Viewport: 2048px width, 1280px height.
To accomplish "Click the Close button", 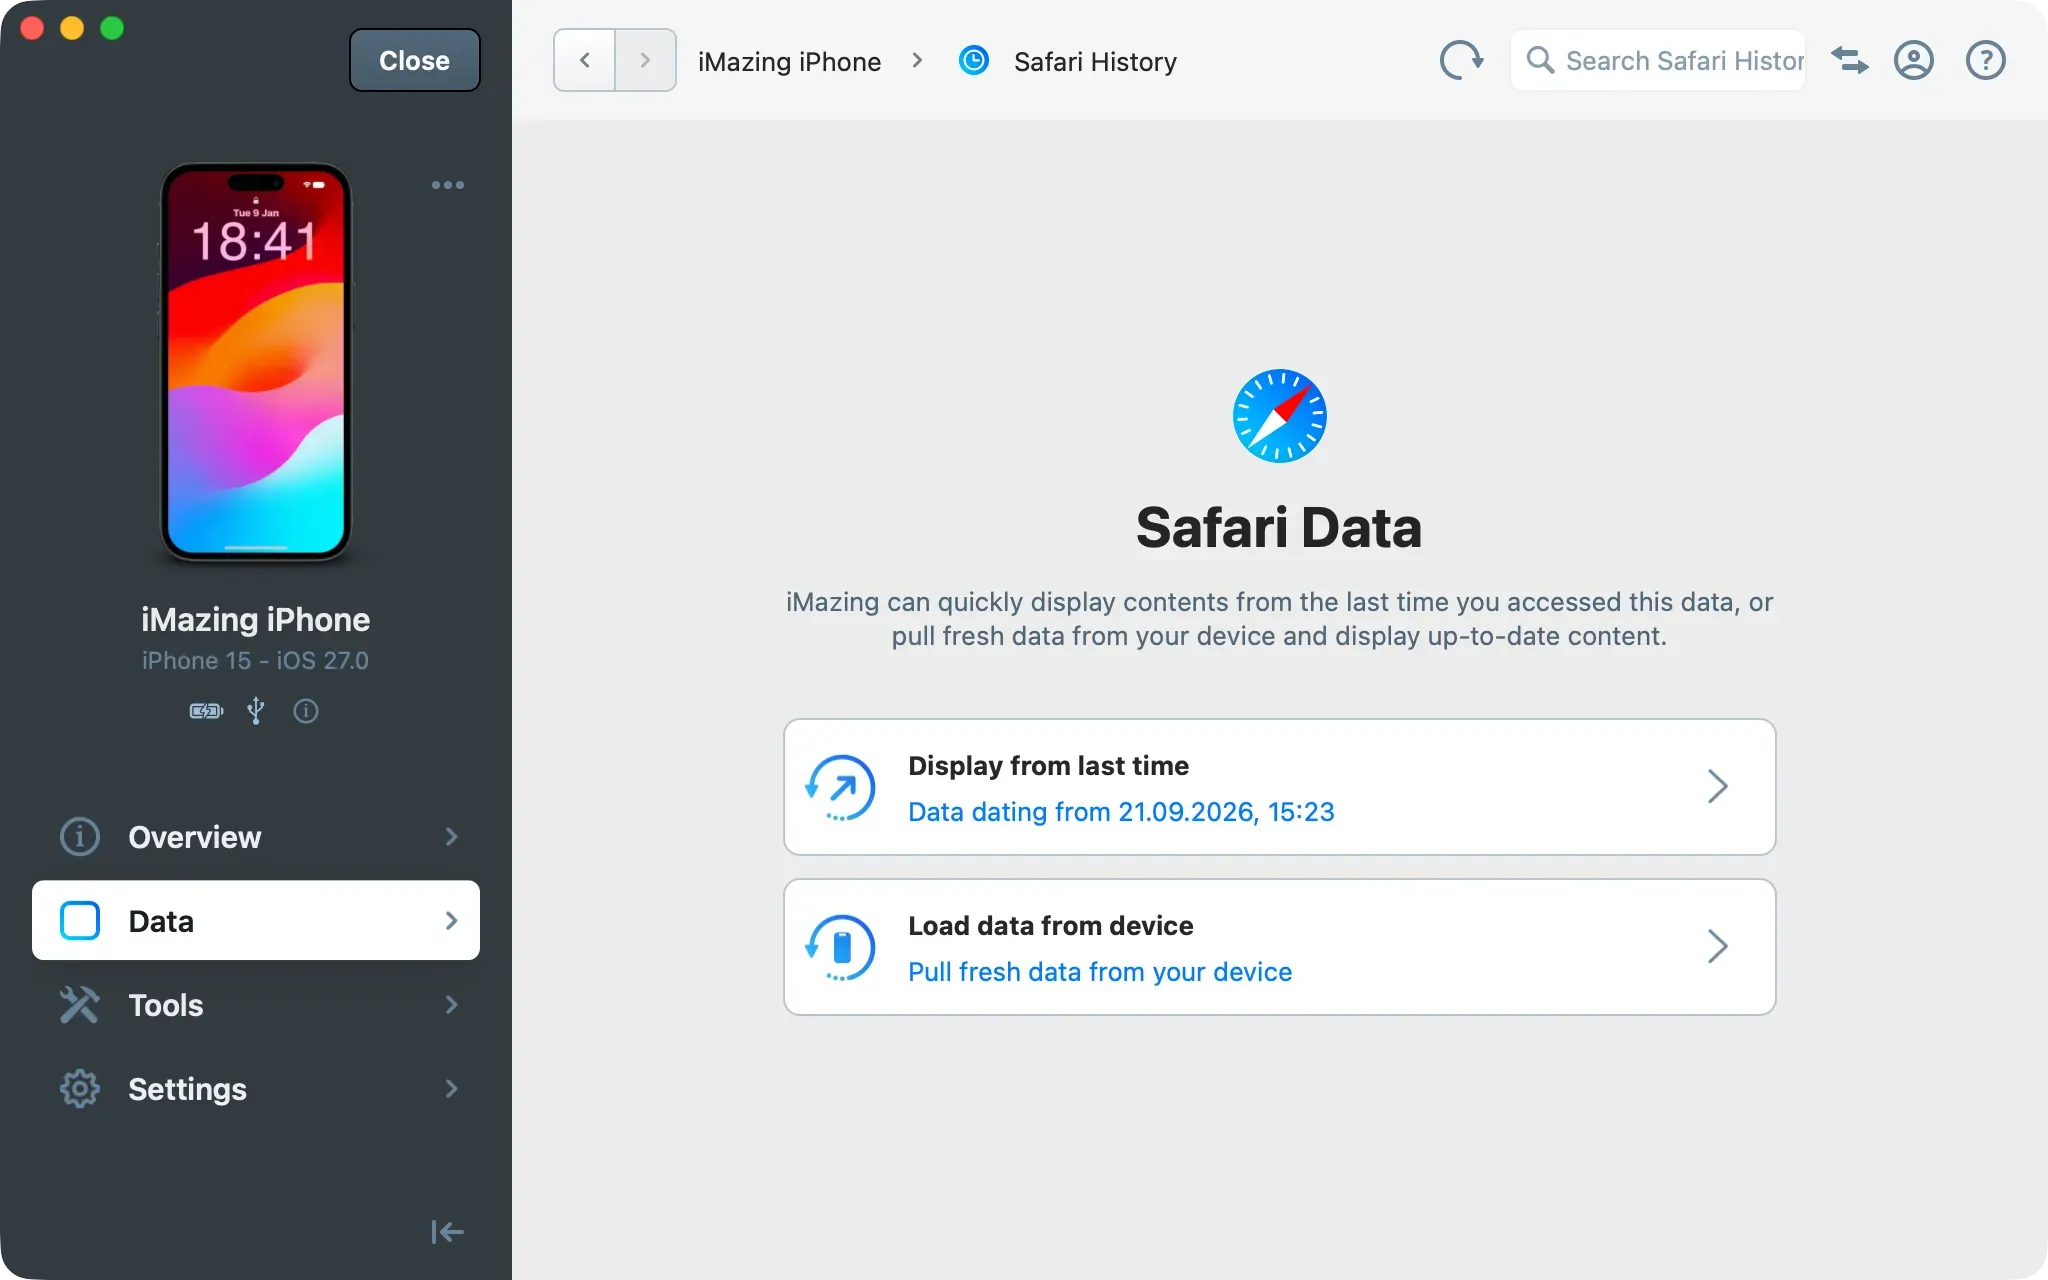I will tap(414, 60).
